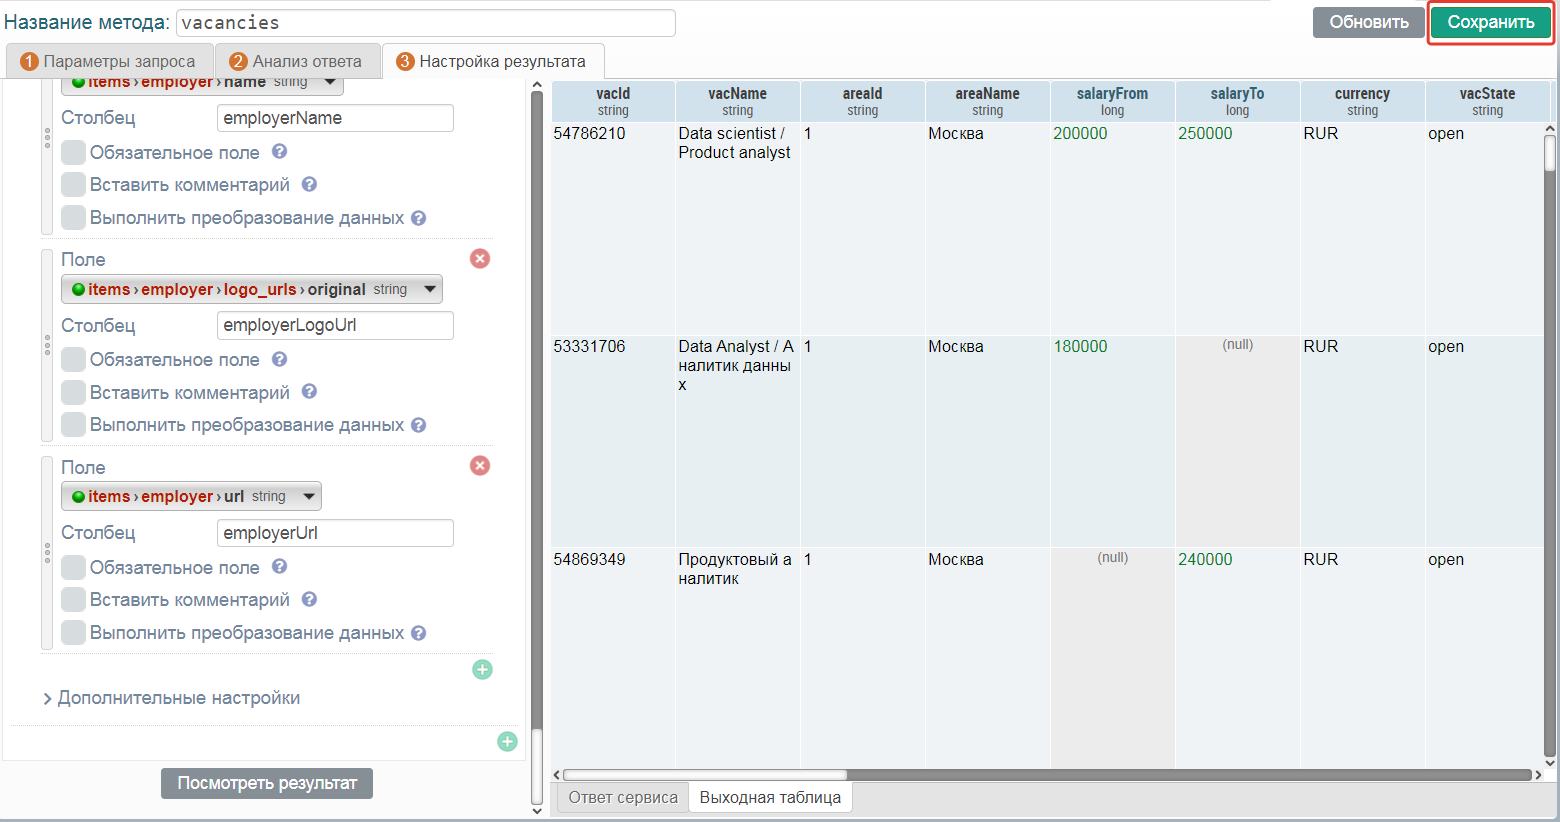The width and height of the screenshot is (1560, 822).
Task: Show help for employerUrl Выполнить преобразование данных
Action: [419, 633]
